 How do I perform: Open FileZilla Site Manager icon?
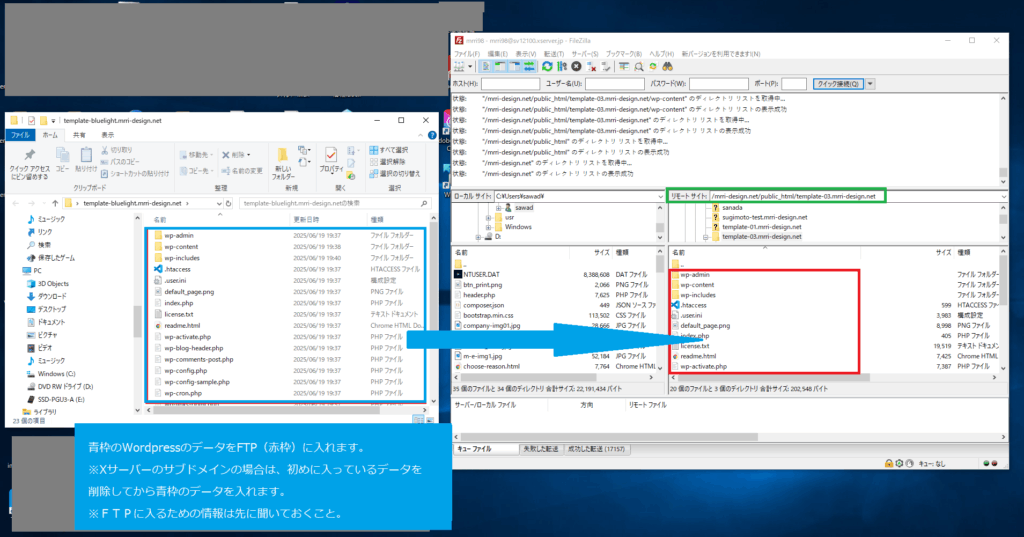(x=460, y=66)
